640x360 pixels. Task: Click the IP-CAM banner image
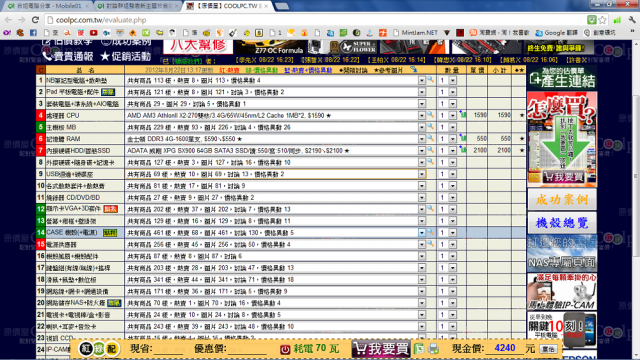(x=562, y=291)
